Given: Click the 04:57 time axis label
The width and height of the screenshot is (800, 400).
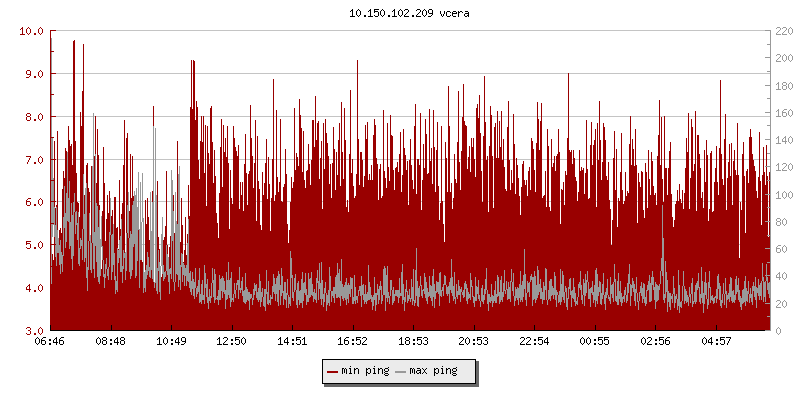Looking at the screenshot, I should pos(716,341).
